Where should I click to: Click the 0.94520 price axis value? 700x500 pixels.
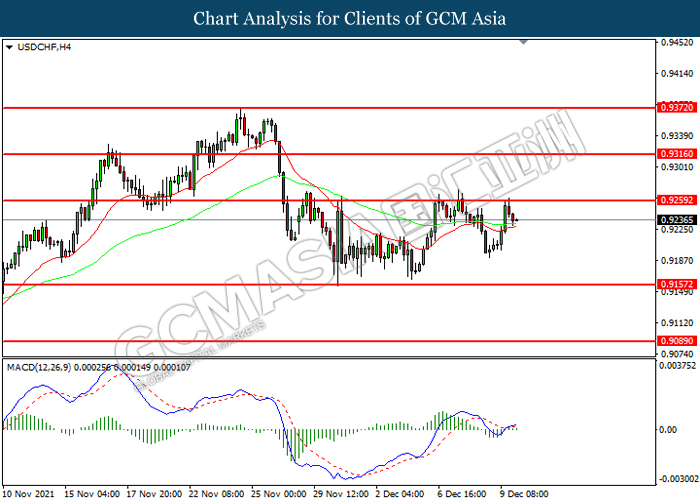click(x=677, y=43)
